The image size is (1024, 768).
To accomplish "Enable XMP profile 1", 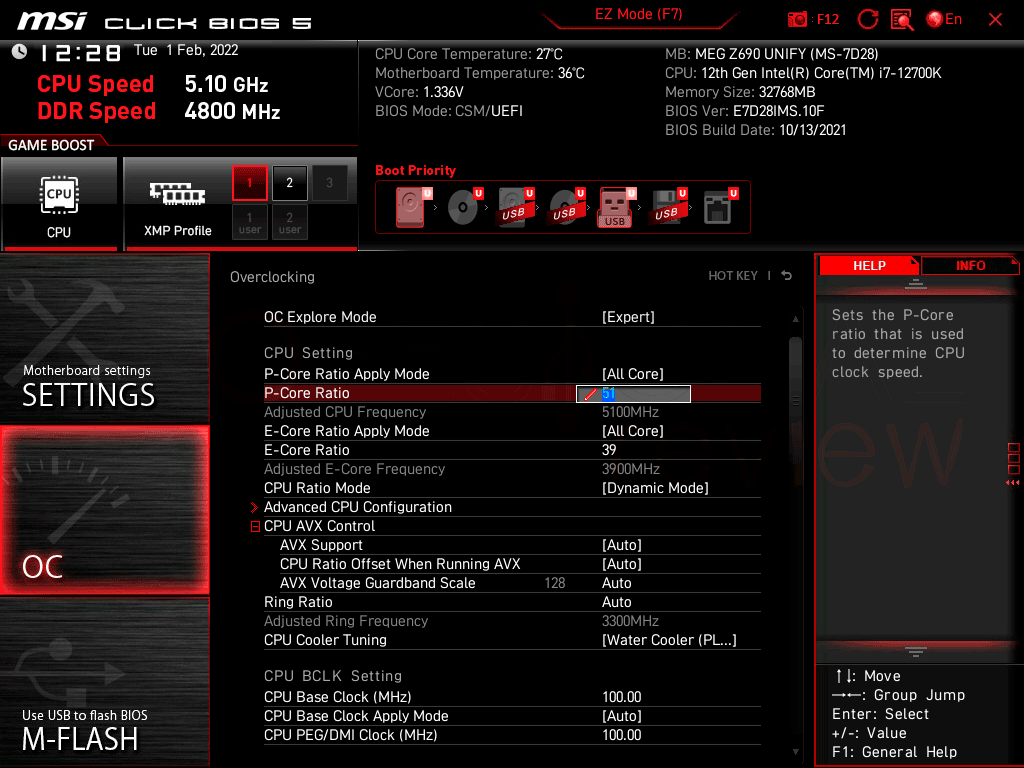I will (249, 183).
